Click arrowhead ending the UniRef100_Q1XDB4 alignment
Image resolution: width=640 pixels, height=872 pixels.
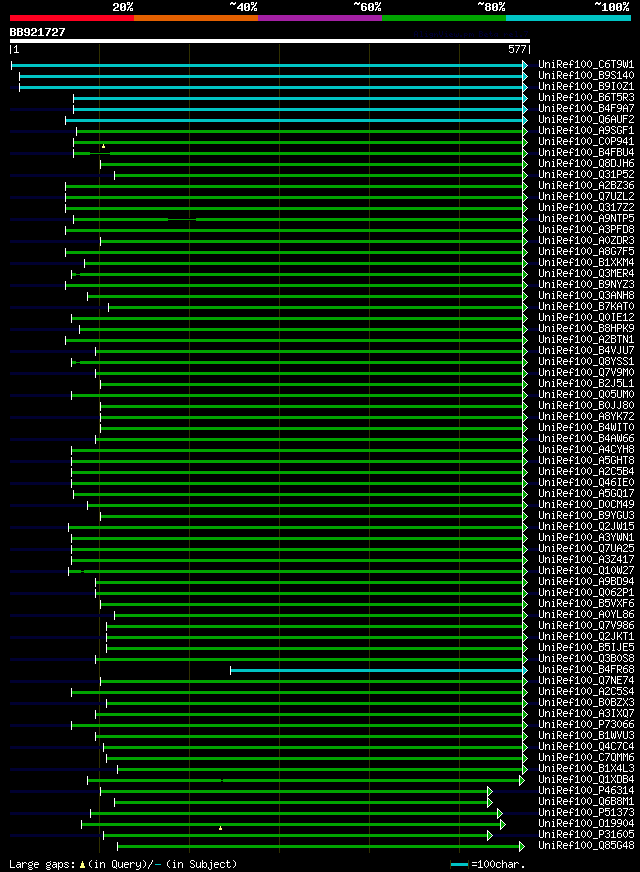[x=522, y=780]
